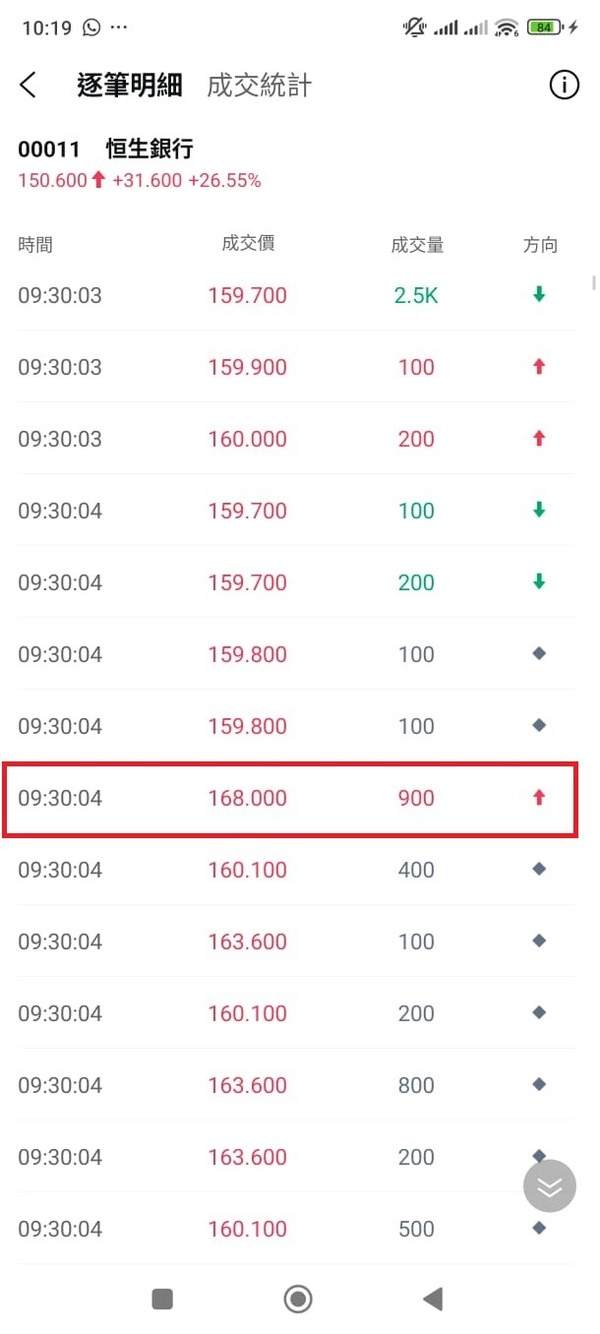Switch to the 成交統計 tab
The image size is (600, 1334).
(x=259, y=86)
